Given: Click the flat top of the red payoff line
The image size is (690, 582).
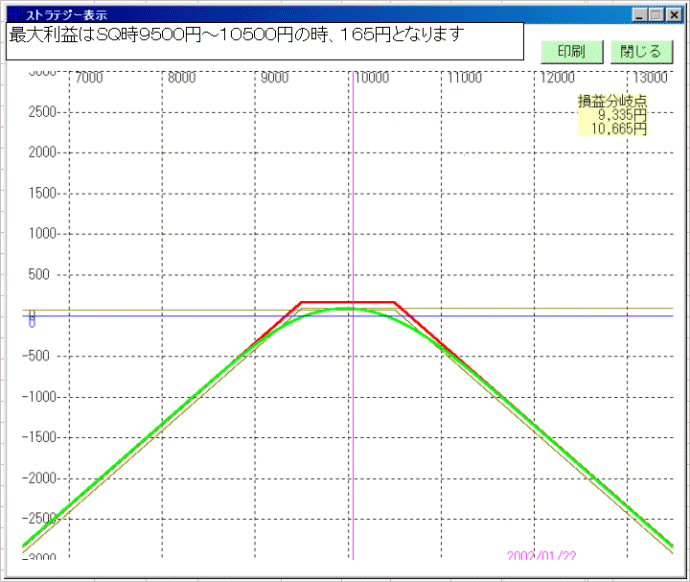Looking at the screenshot, I should coord(348,301).
